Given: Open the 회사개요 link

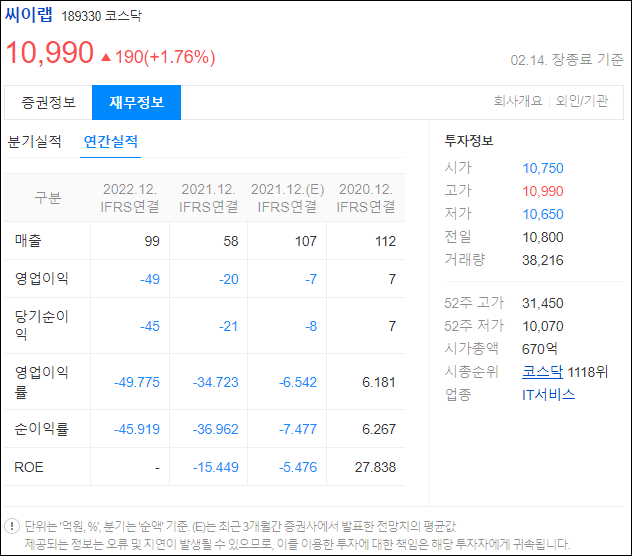Looking at the screenshot, I should (518, 101).
